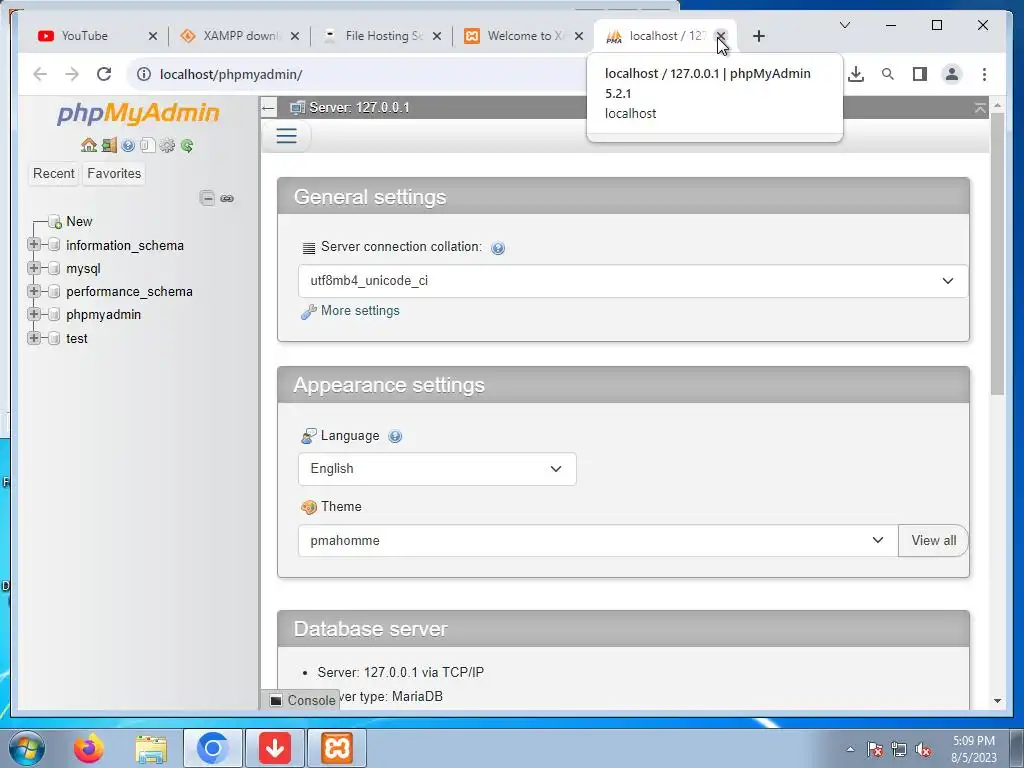The height and width of the screenshot is (768, 1024).
Task: Reload navigation panel with green refresh icon
Action: click(187, 145)
